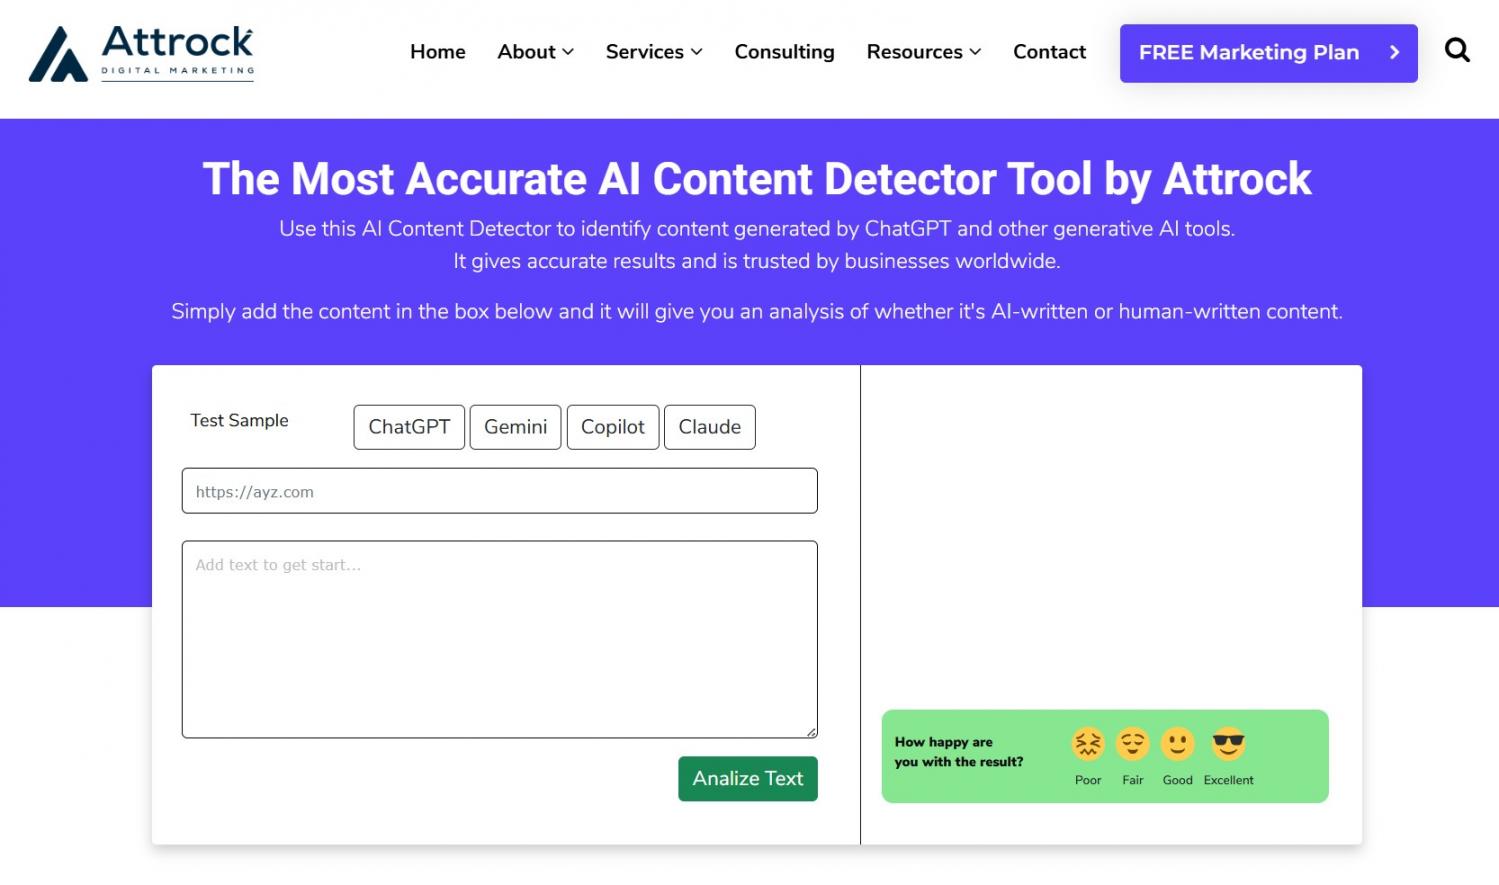Select the Claude test sample
1499x885 pixels.
tap(709, 427)
